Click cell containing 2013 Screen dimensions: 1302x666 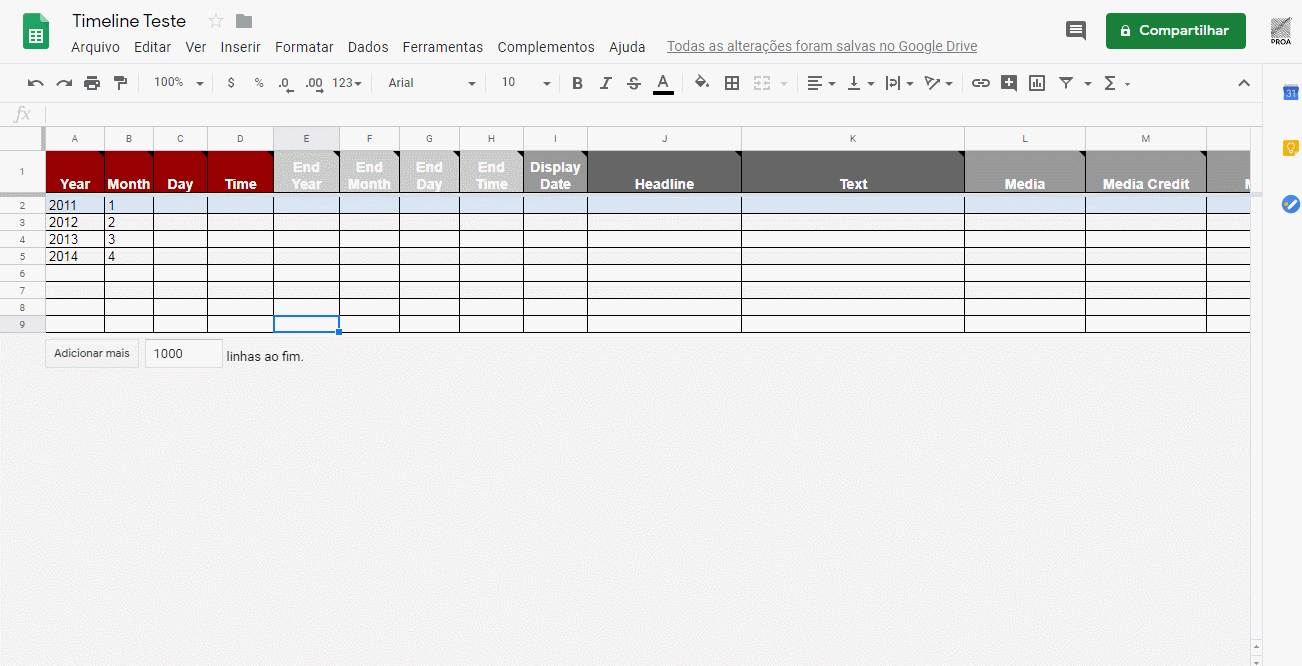point(75,239)
